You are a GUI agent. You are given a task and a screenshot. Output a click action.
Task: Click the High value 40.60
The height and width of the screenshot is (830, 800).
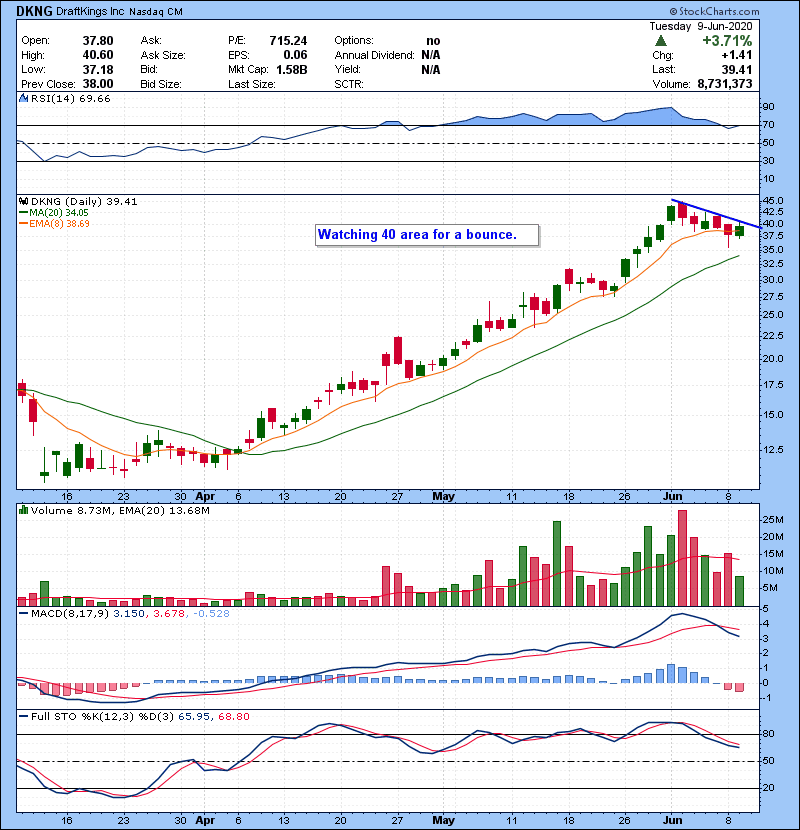[98, 55]
